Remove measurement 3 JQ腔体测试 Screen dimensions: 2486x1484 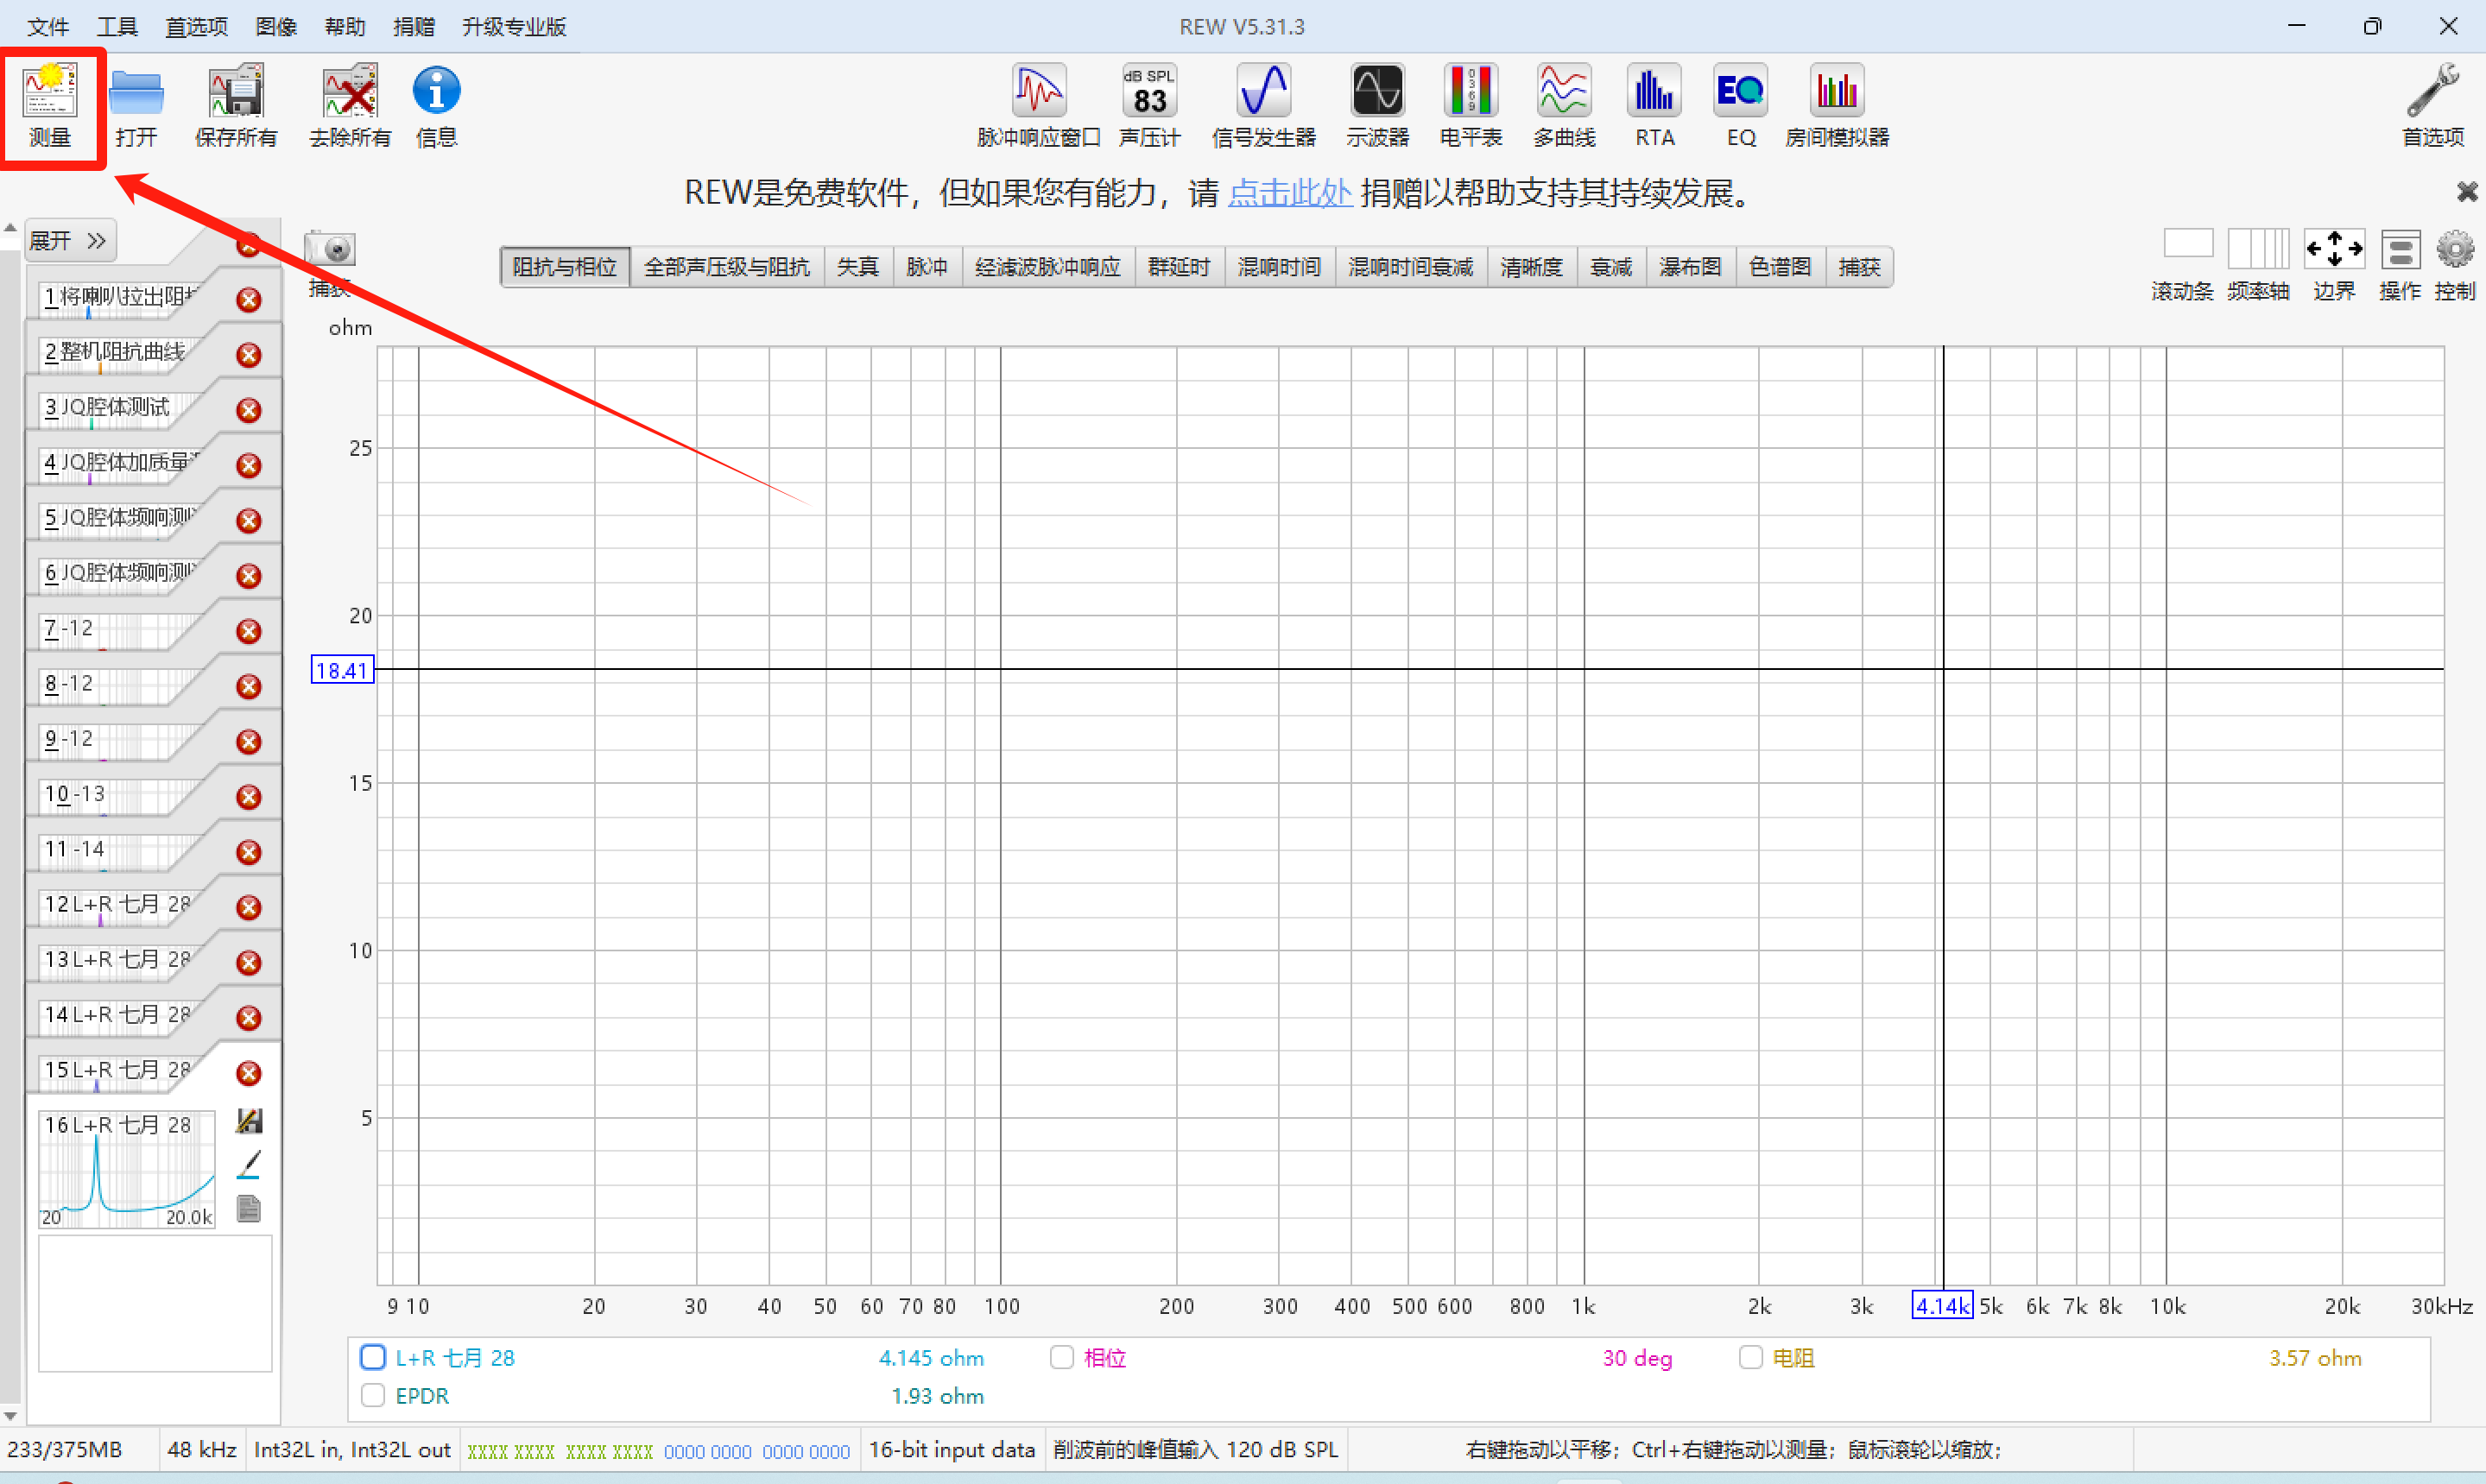[249, 410]
